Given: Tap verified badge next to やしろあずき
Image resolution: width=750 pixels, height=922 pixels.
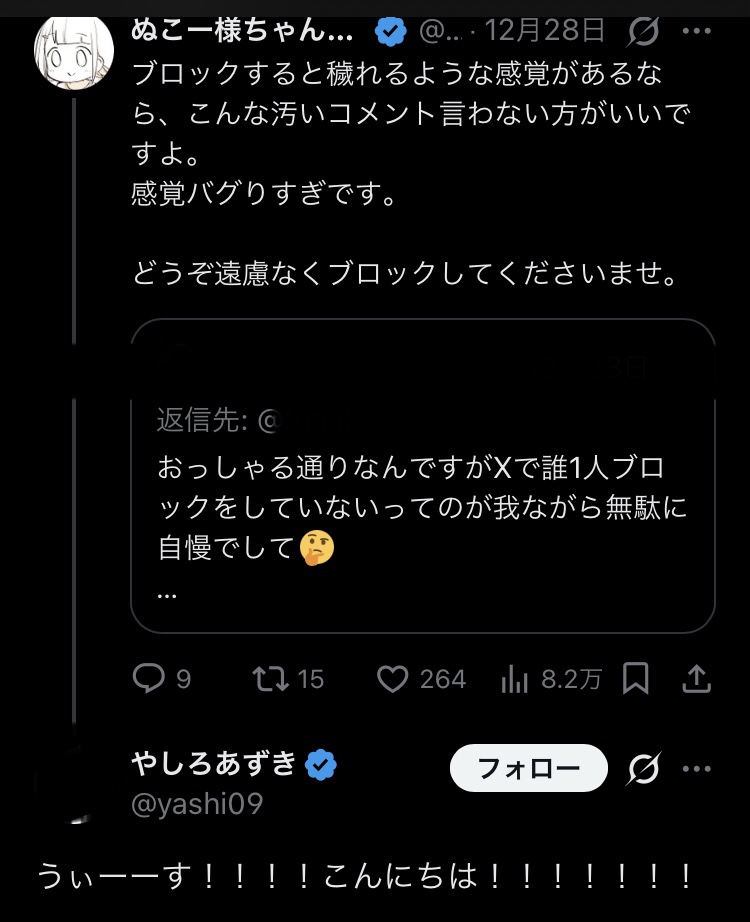Looking at the screenshot, I should pyautogui.click(x=321, y=765).
